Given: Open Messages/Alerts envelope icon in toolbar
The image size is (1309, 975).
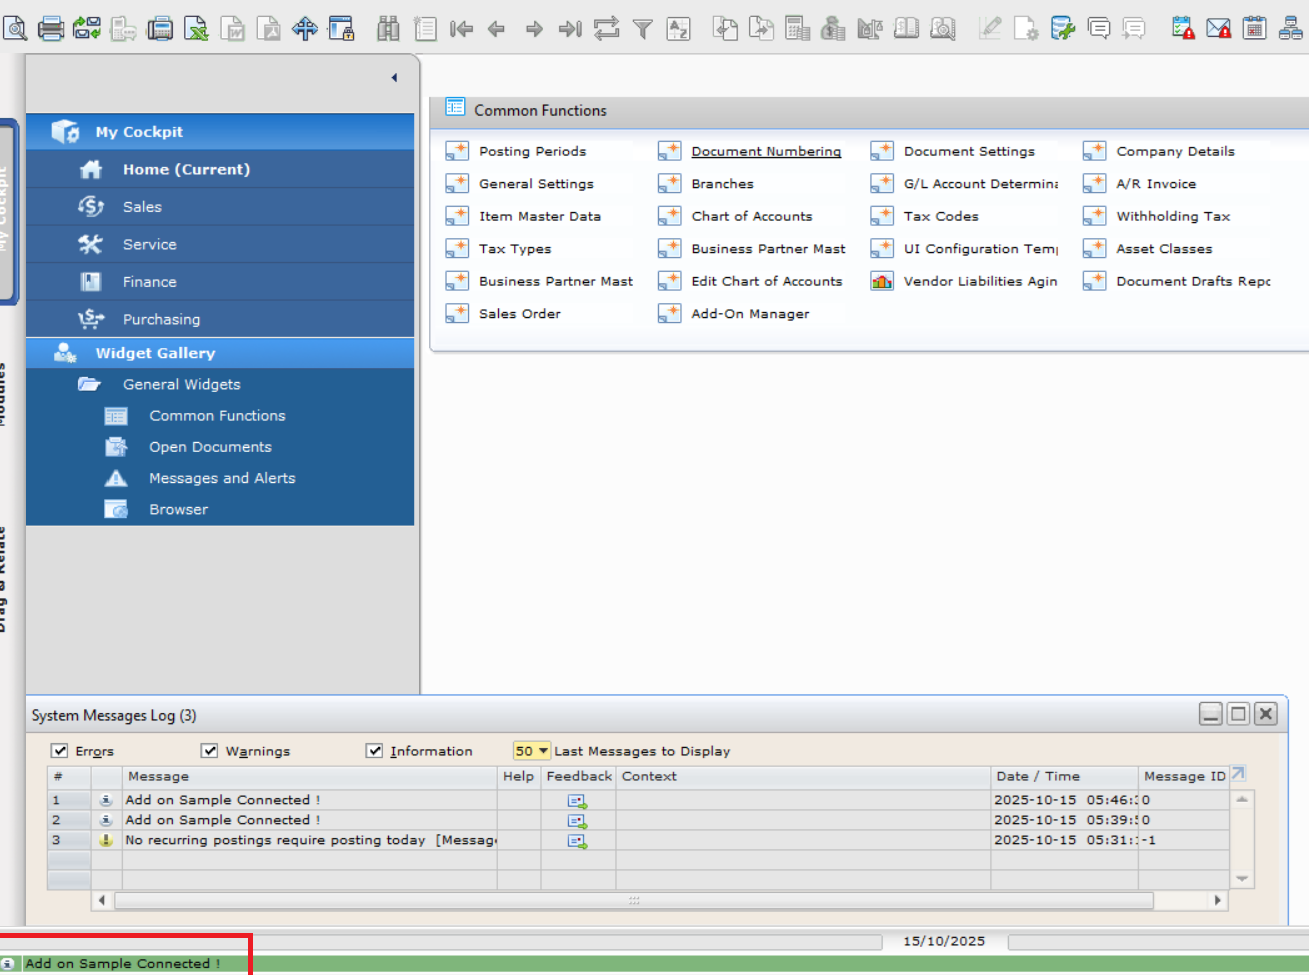Looking at the screenshot, I should (x=1218, y=29).
